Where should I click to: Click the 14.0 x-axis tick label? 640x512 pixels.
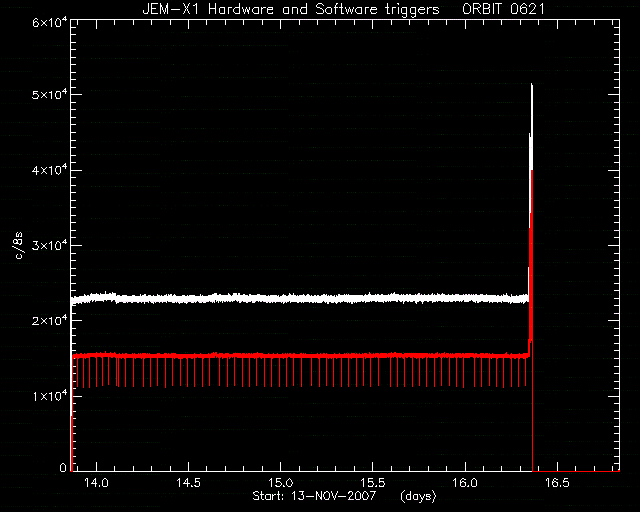tap(96, 483)
